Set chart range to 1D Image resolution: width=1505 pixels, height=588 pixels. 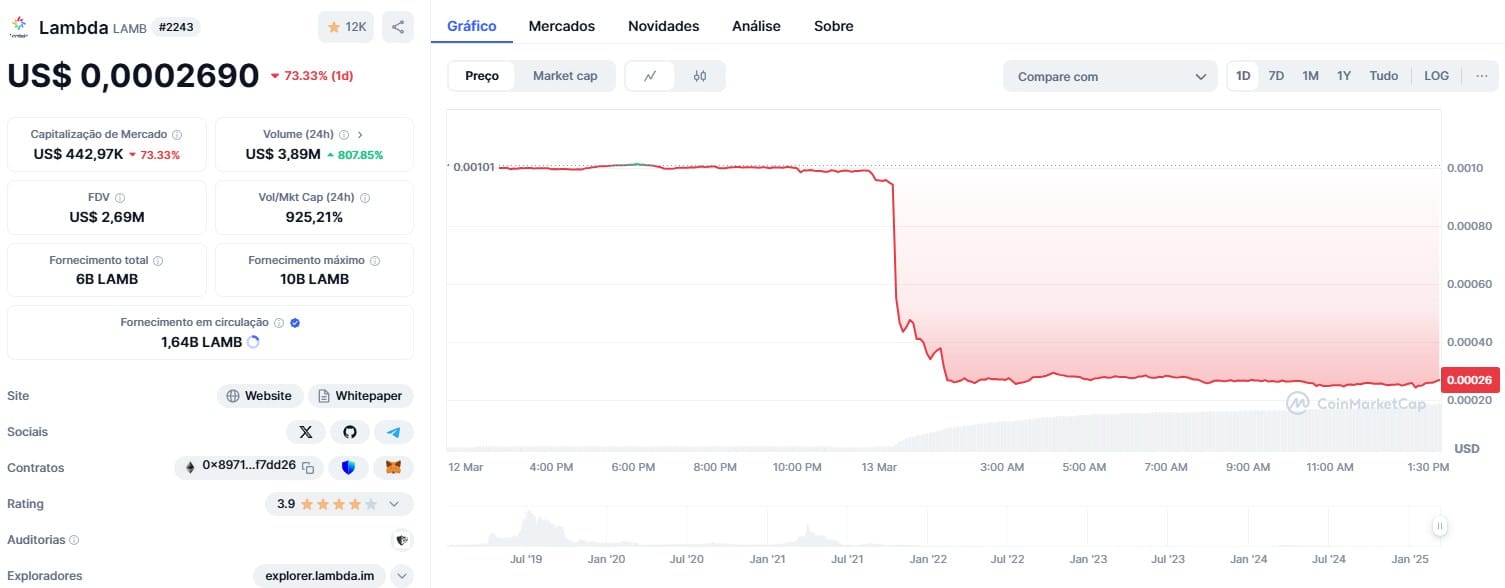click(x=1243, y=76)
